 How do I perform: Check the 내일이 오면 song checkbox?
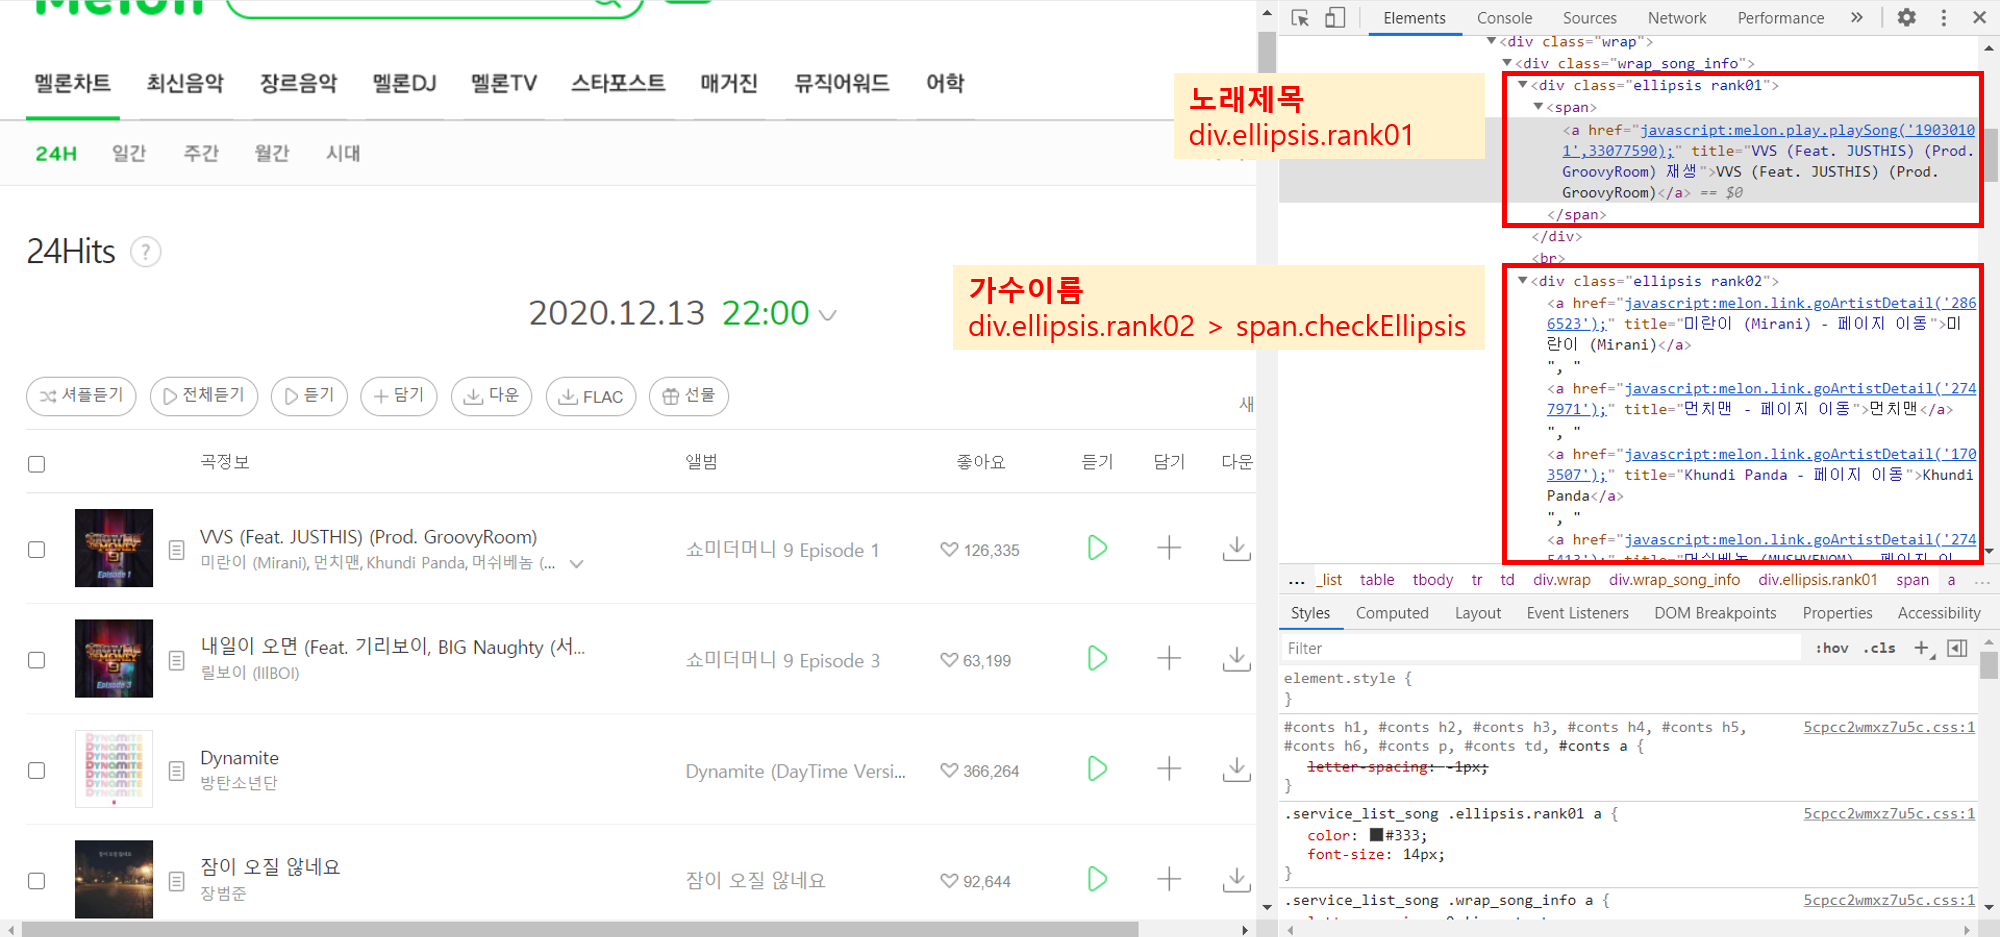(37, 660)
